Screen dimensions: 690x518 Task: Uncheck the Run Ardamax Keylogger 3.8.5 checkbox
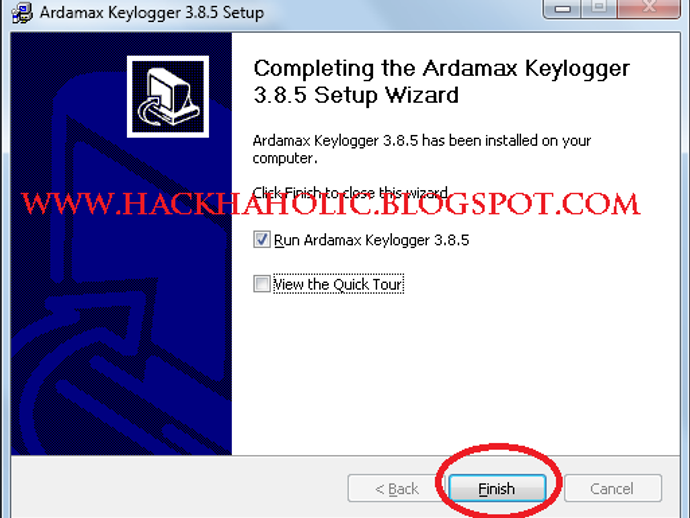(261, 240)
